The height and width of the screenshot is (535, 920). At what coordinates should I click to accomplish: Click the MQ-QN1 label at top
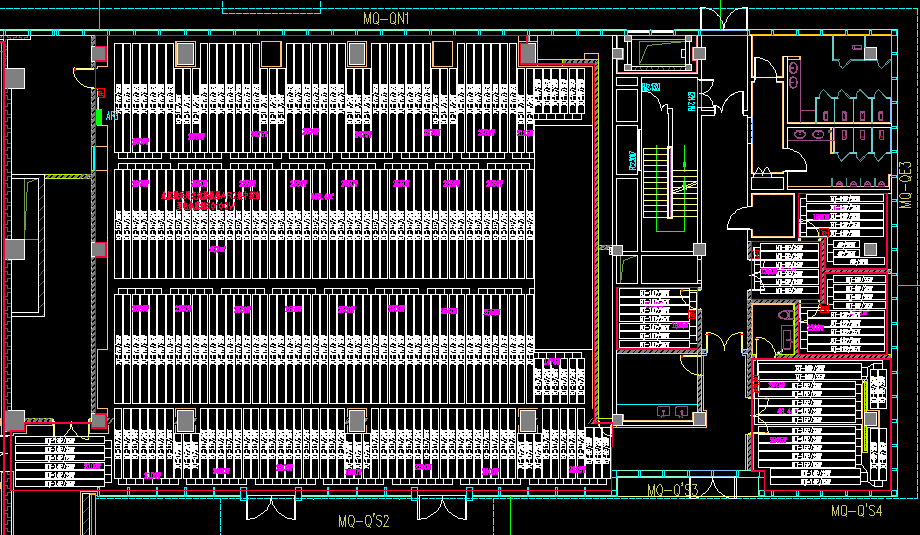[388, 19]
